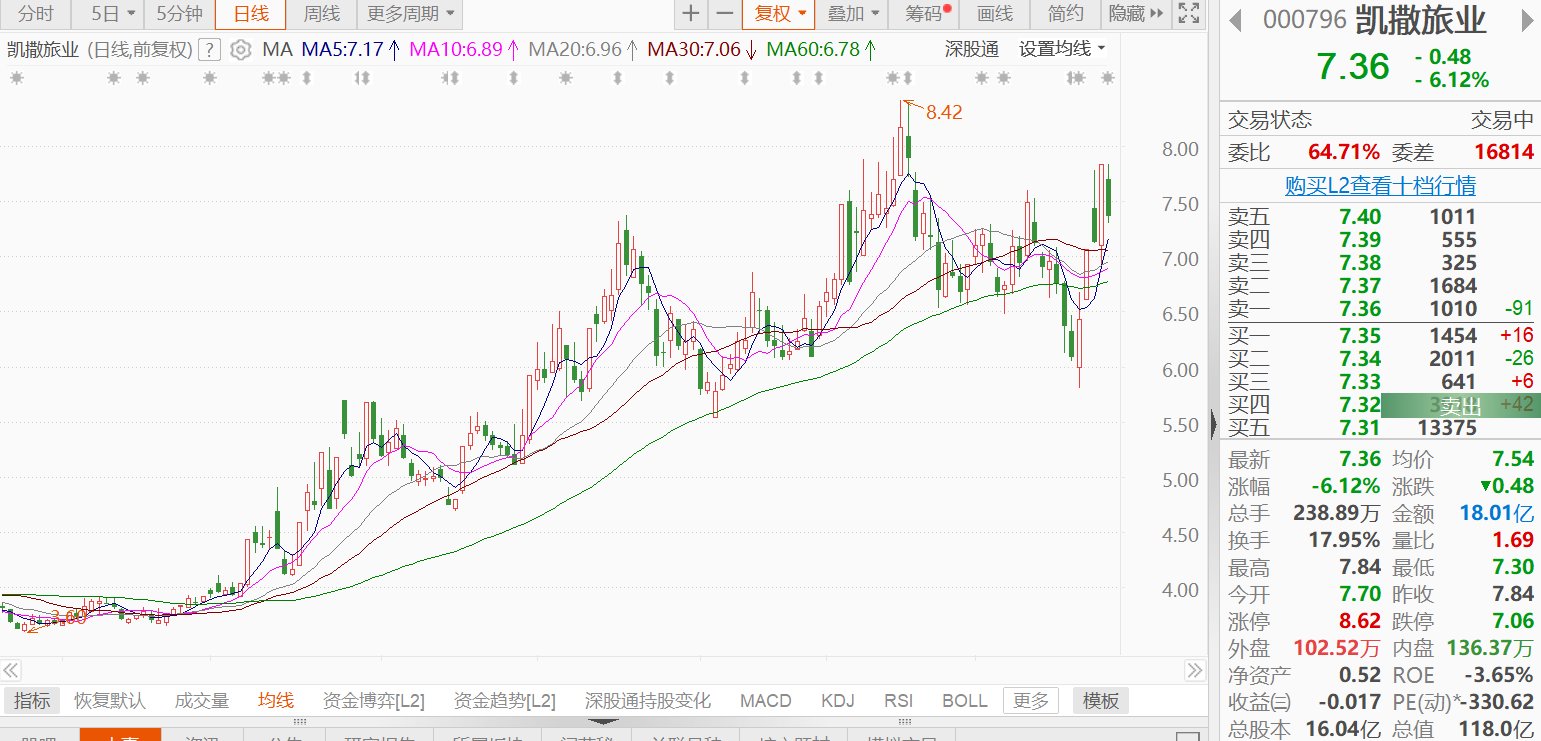Image resolution: width=1541 pixels, height=741 pixels.
Task: Click the zoom-out minus icon on chart toolbar
Action: [x=724, y=14]
